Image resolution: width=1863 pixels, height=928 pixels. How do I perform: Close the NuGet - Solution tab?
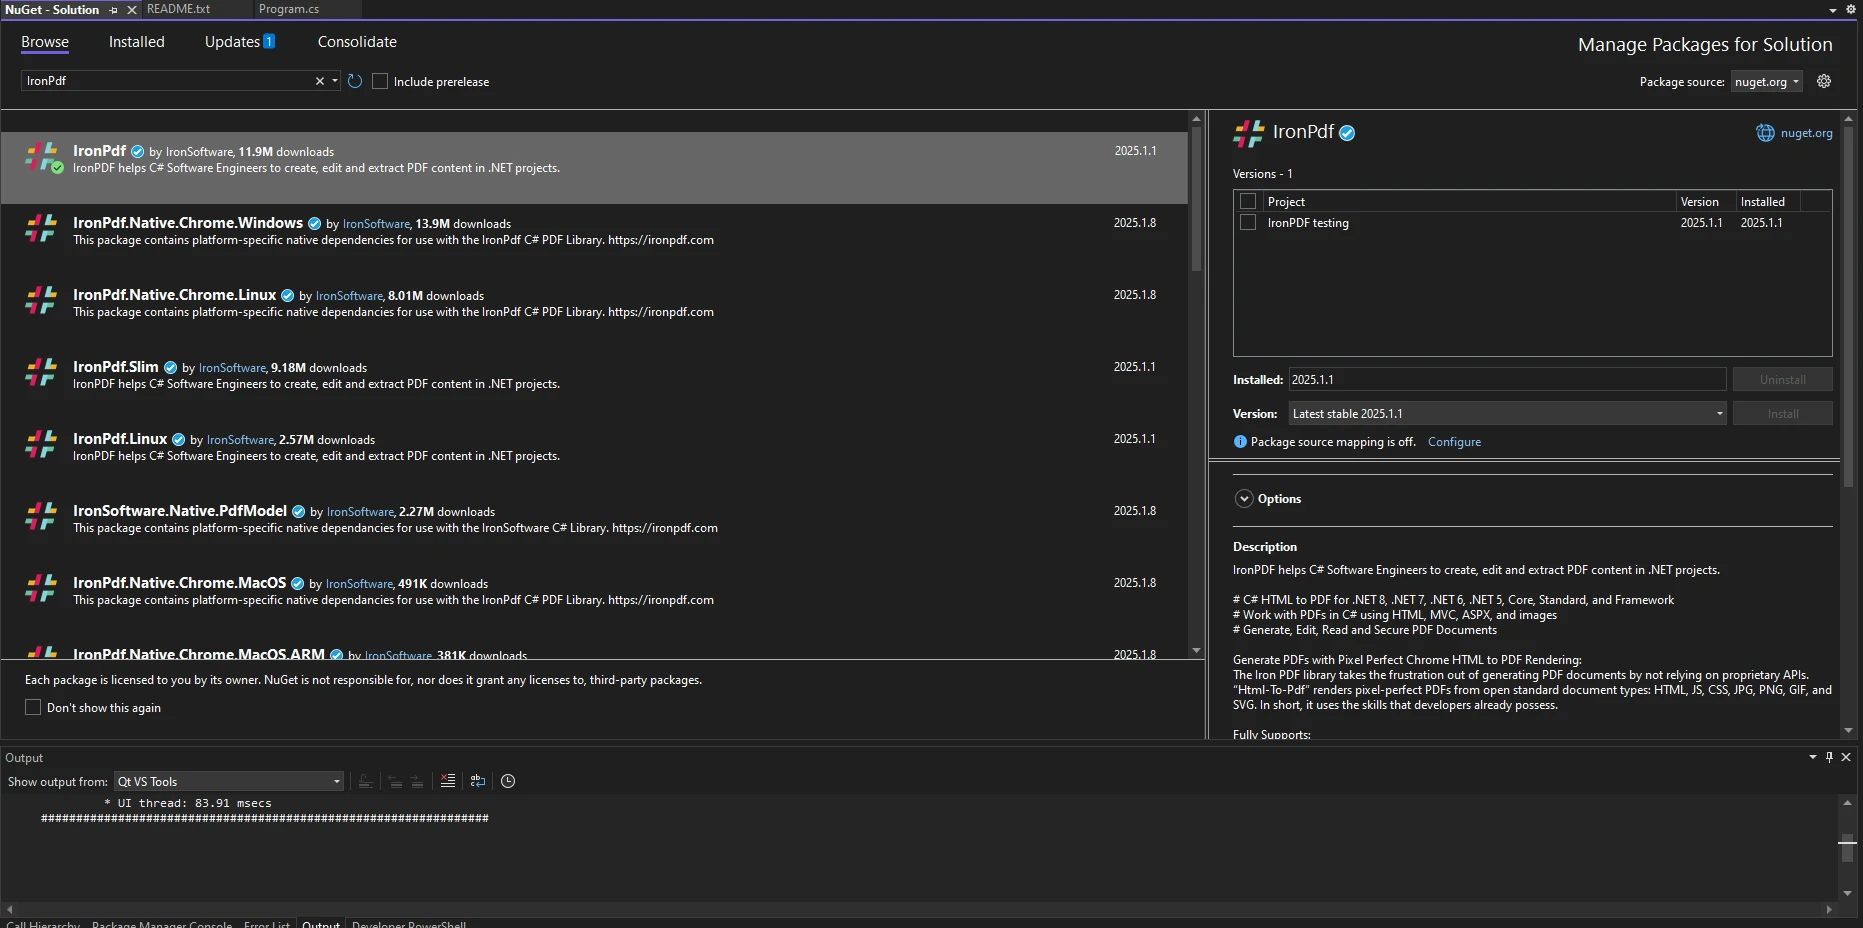coord(131,9)
